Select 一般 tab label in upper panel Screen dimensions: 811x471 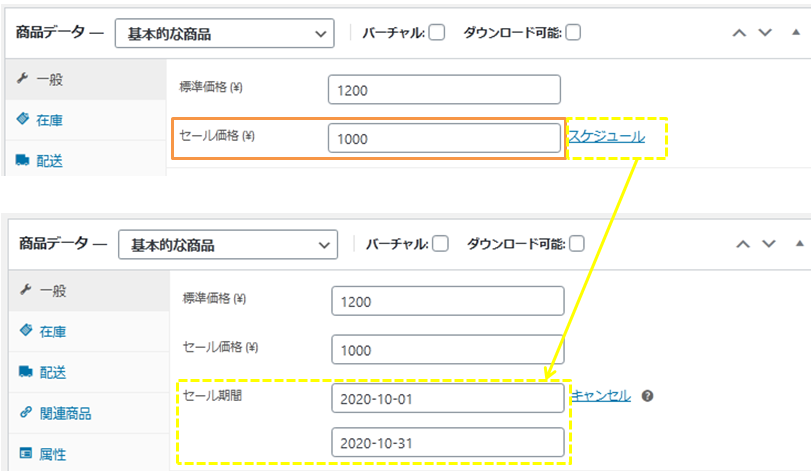[x=50, y=80]
